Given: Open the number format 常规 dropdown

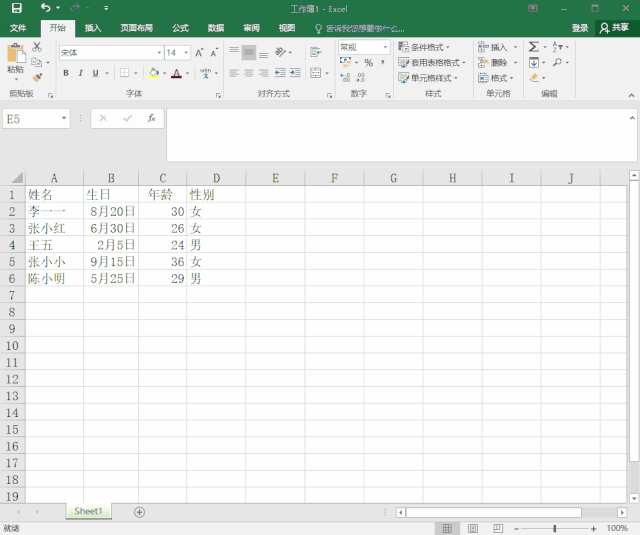Looking at the screenshot, I should click(385, 47).
